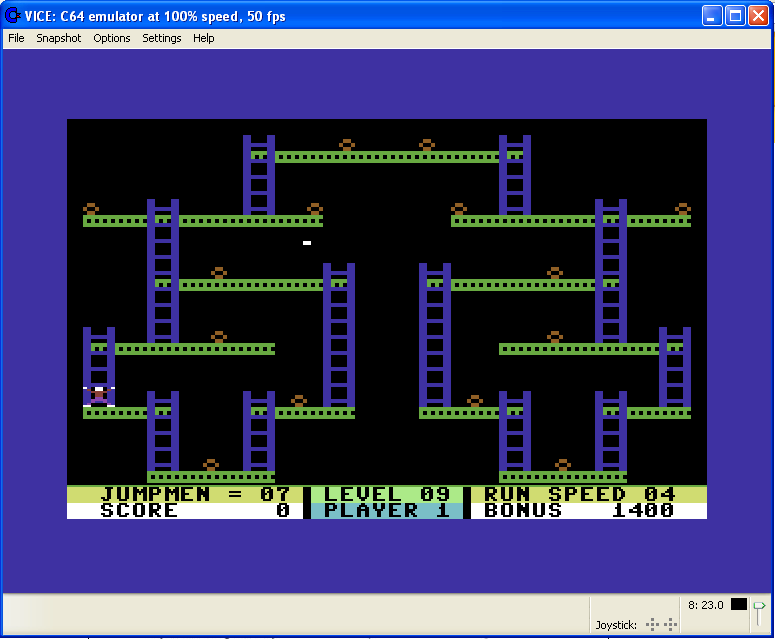Click the "JUMPMEN = 07" lives text
Screen dimensions: 775x639
coord(195,494)
